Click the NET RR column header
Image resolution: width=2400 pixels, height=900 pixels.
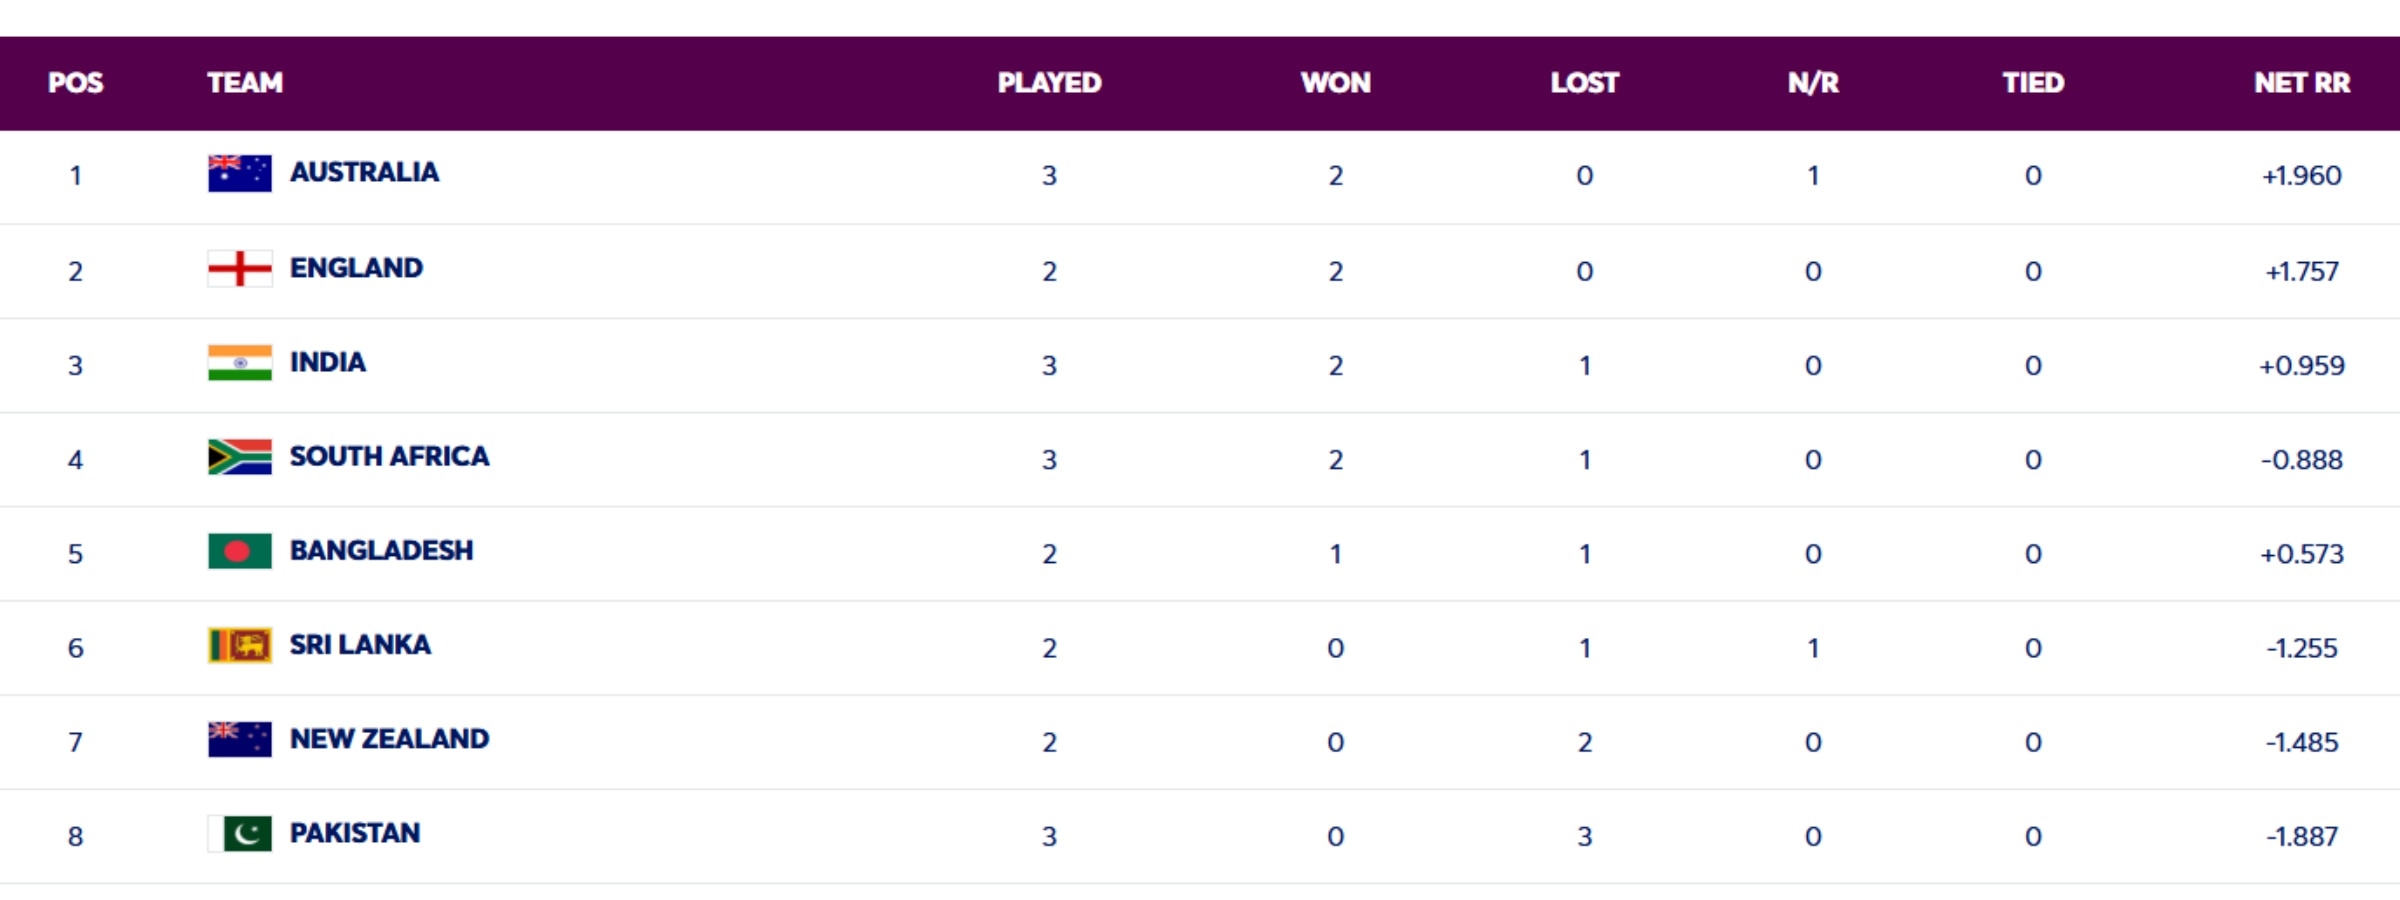(2301, 83)
